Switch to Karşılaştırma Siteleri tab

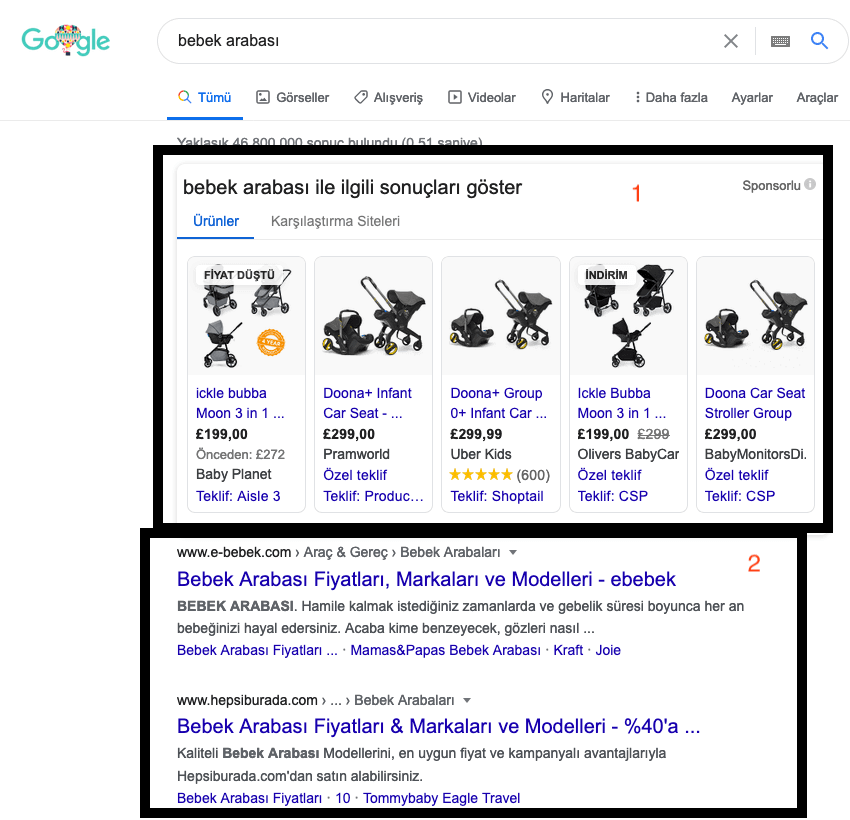point(335,221)
